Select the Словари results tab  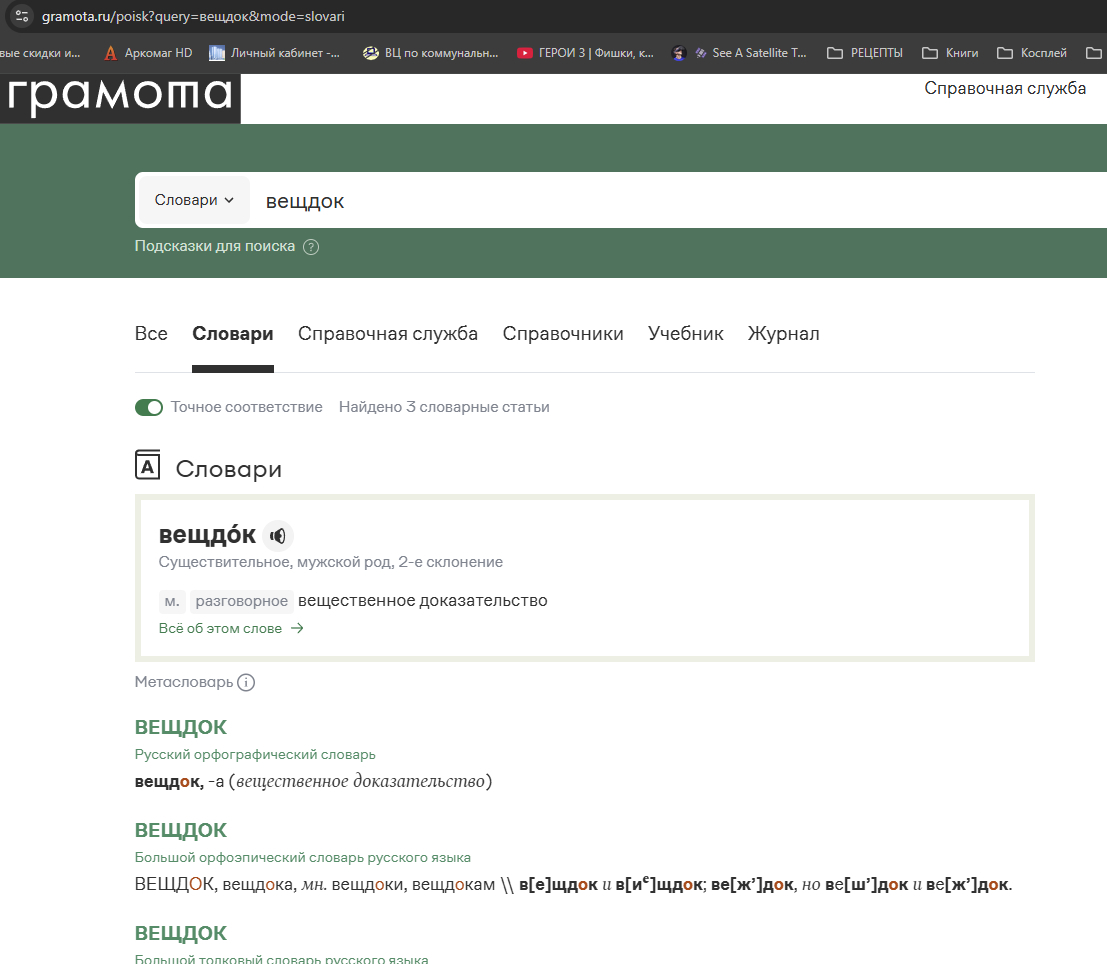233,333
